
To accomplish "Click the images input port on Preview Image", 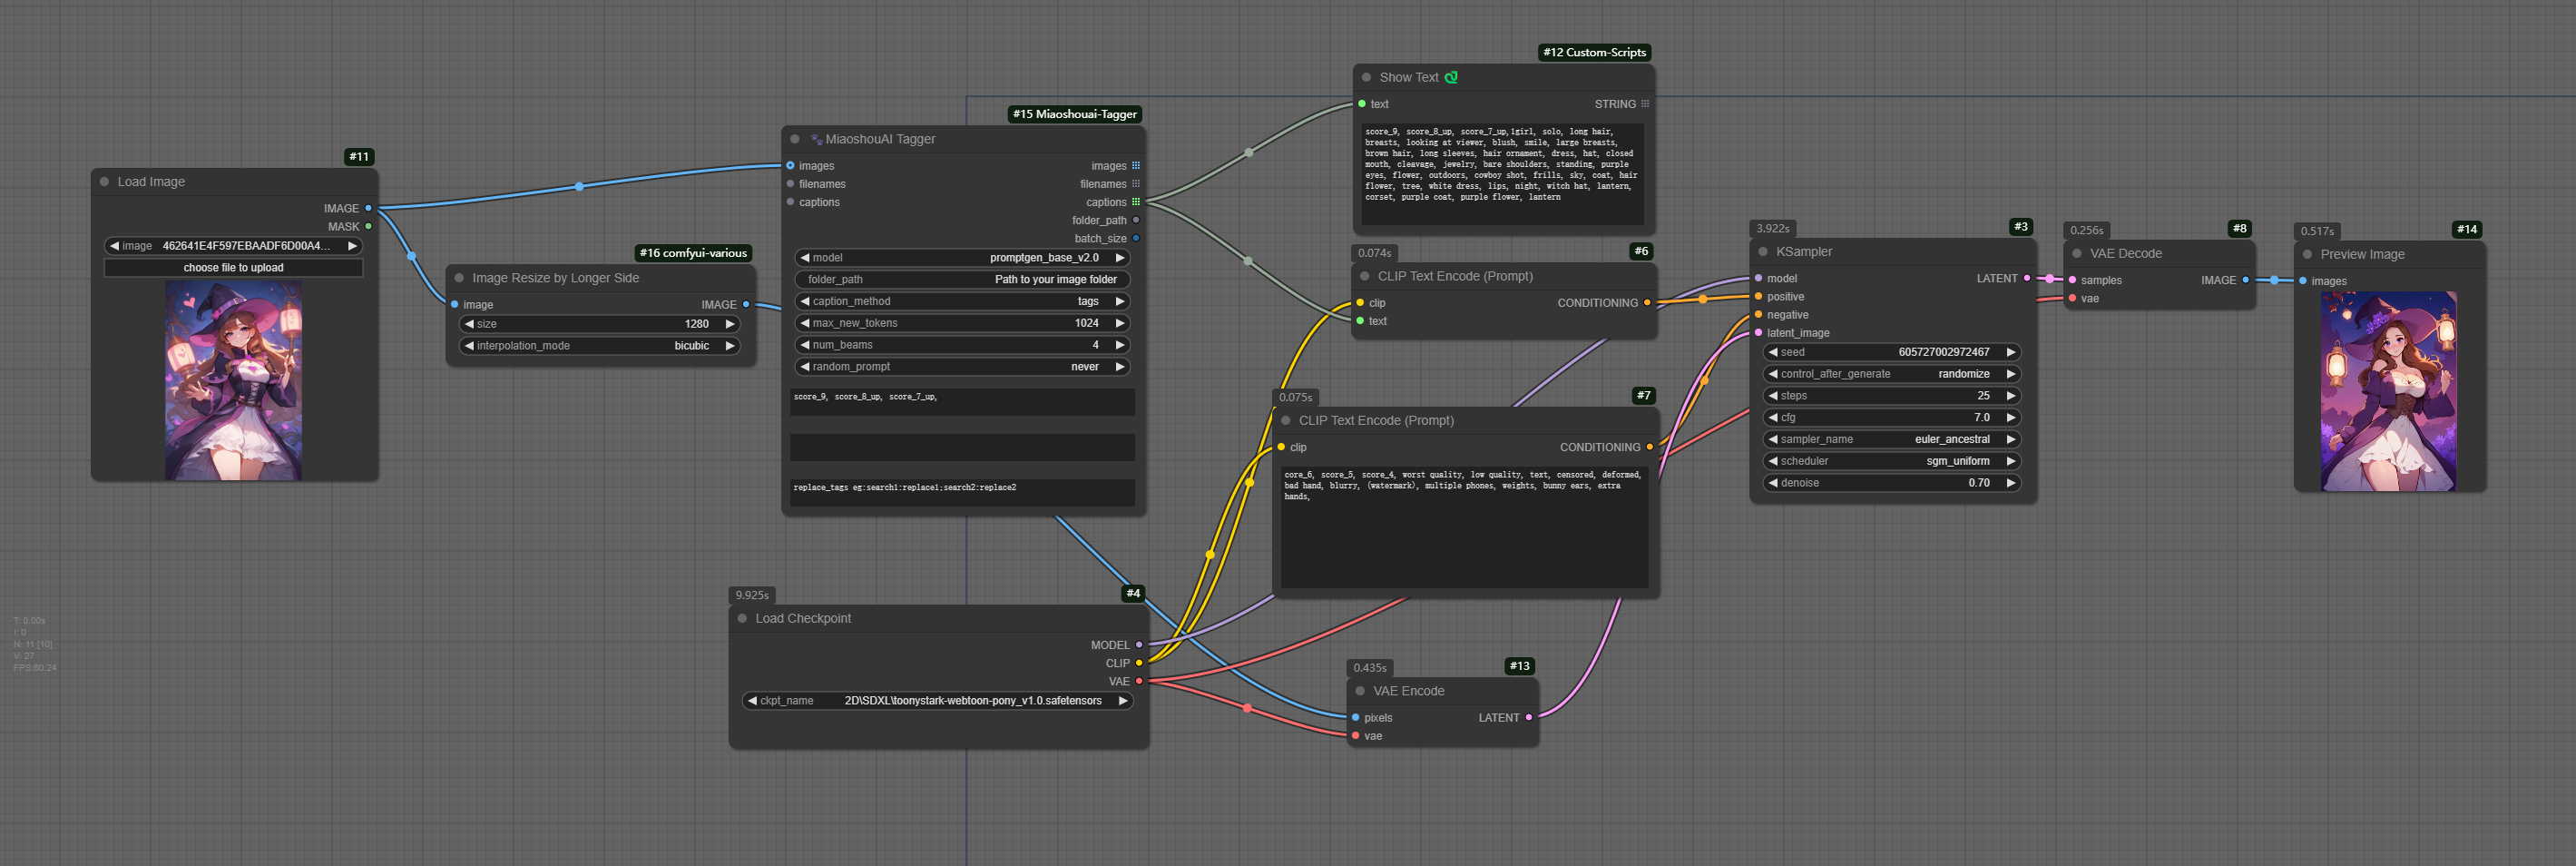I will pos(2302,281).
